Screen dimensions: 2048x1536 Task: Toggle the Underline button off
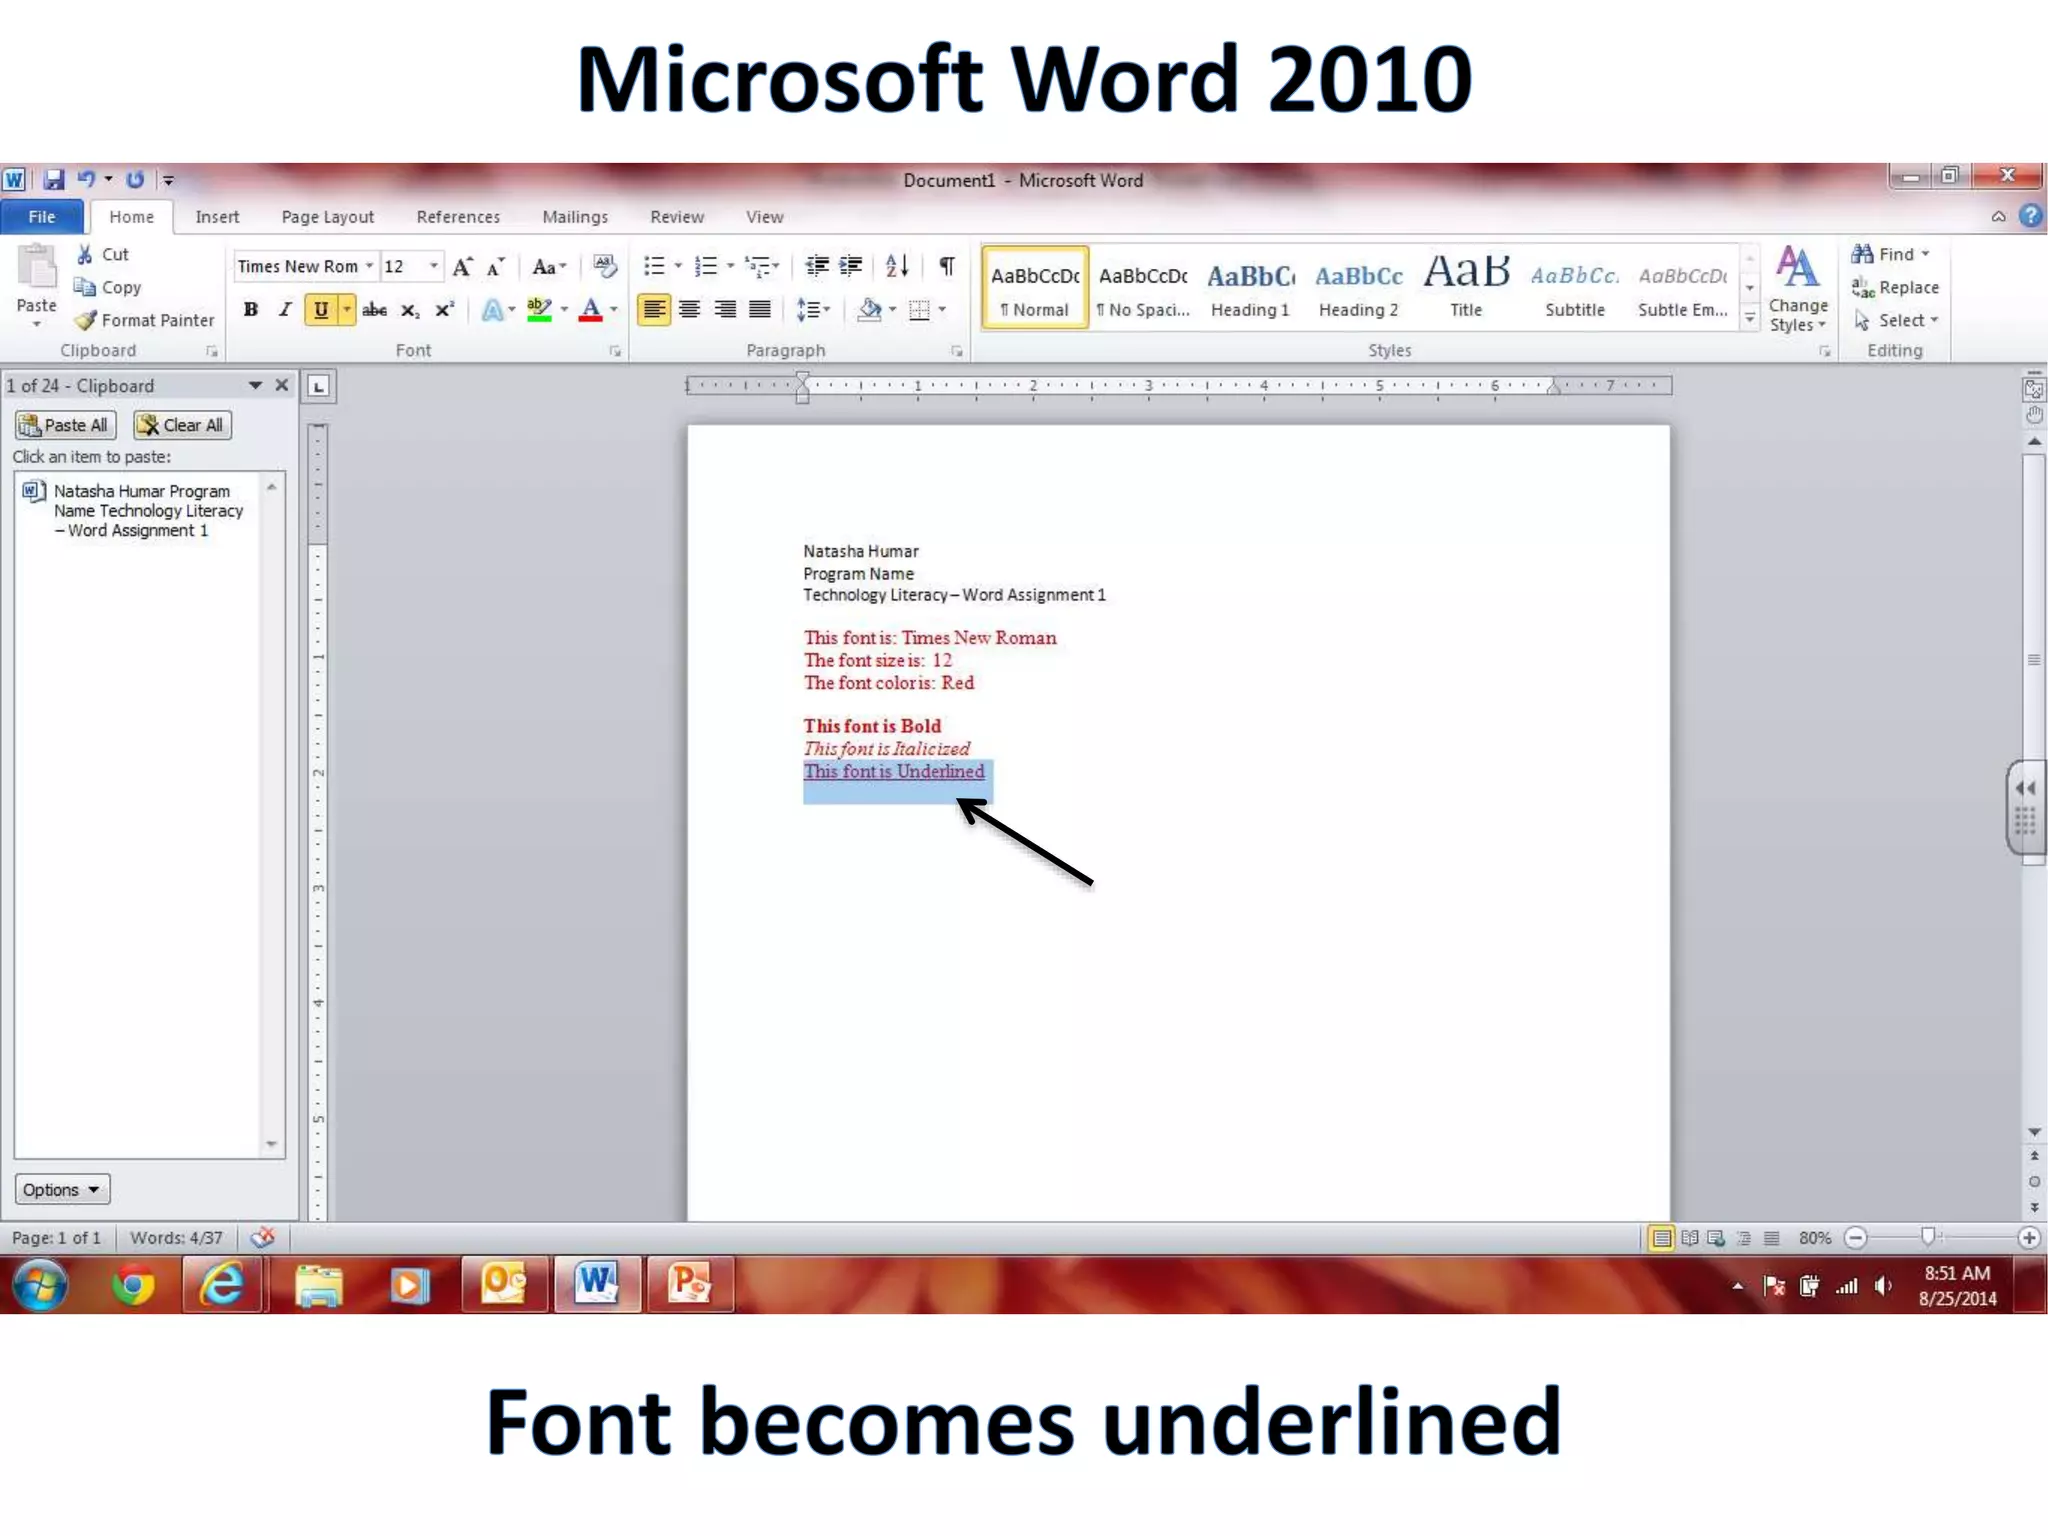pyautogui.click(x=321, y=310)
